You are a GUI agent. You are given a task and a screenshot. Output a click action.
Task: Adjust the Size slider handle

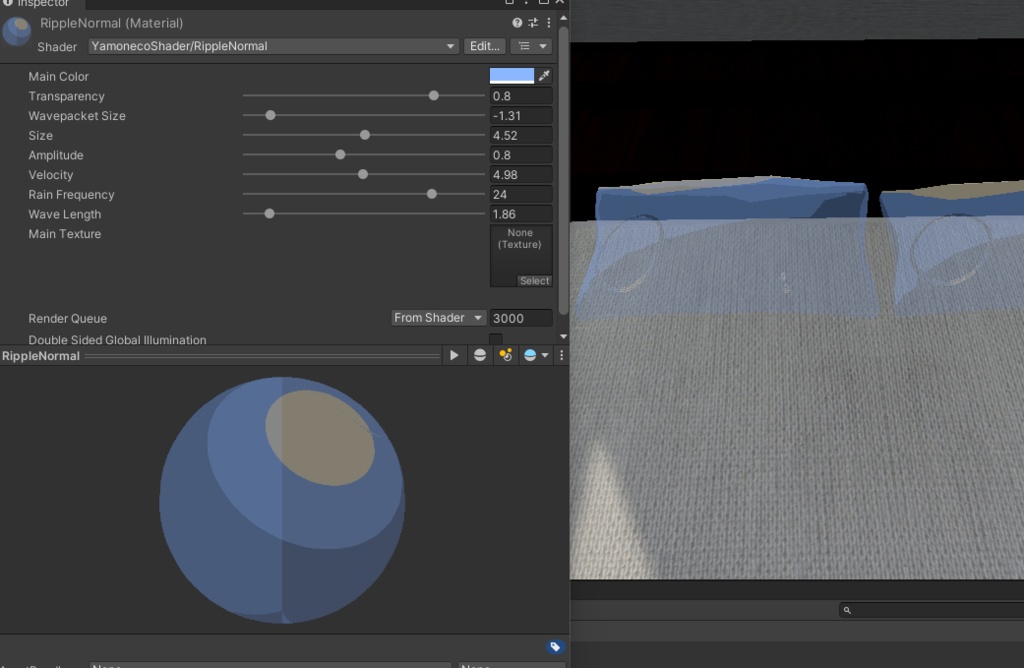pyautogui.click(x=365, y=135)
